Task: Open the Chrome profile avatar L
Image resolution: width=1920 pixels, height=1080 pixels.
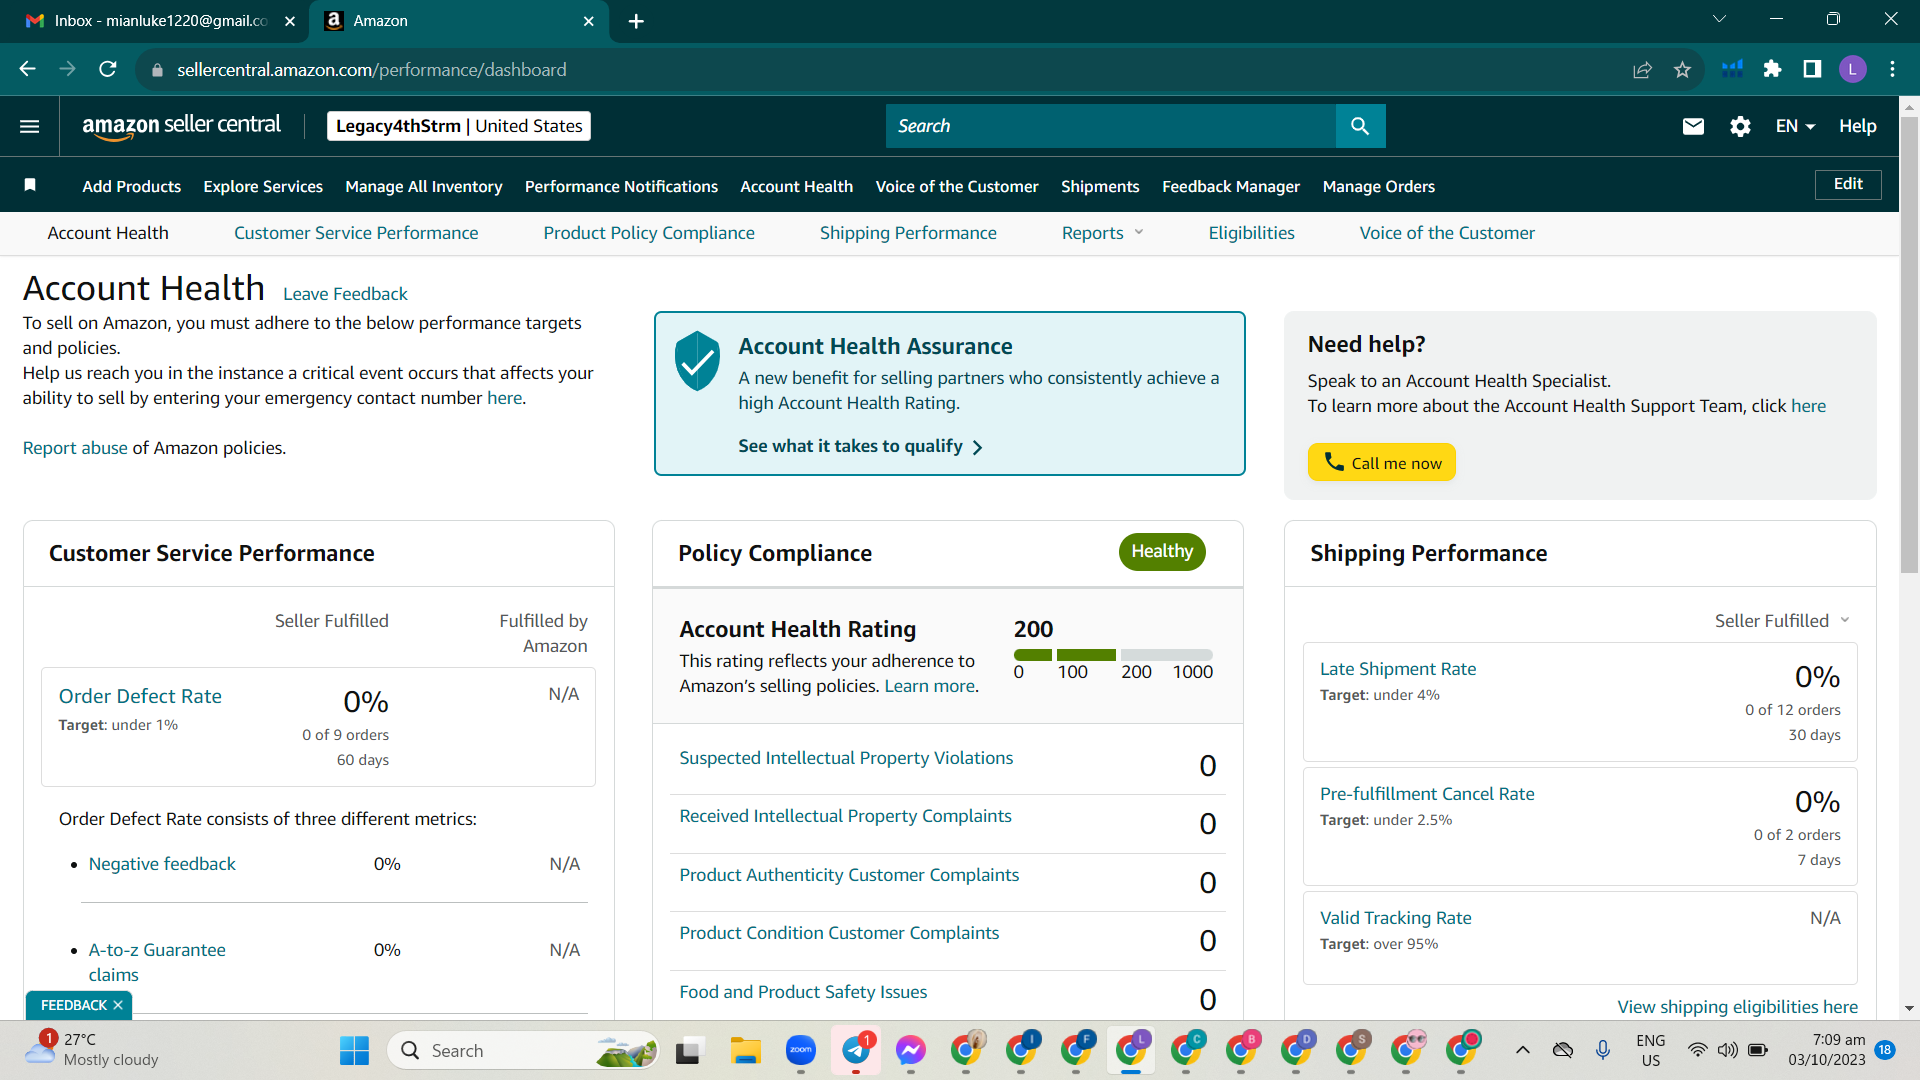Action: (1852, 69)
